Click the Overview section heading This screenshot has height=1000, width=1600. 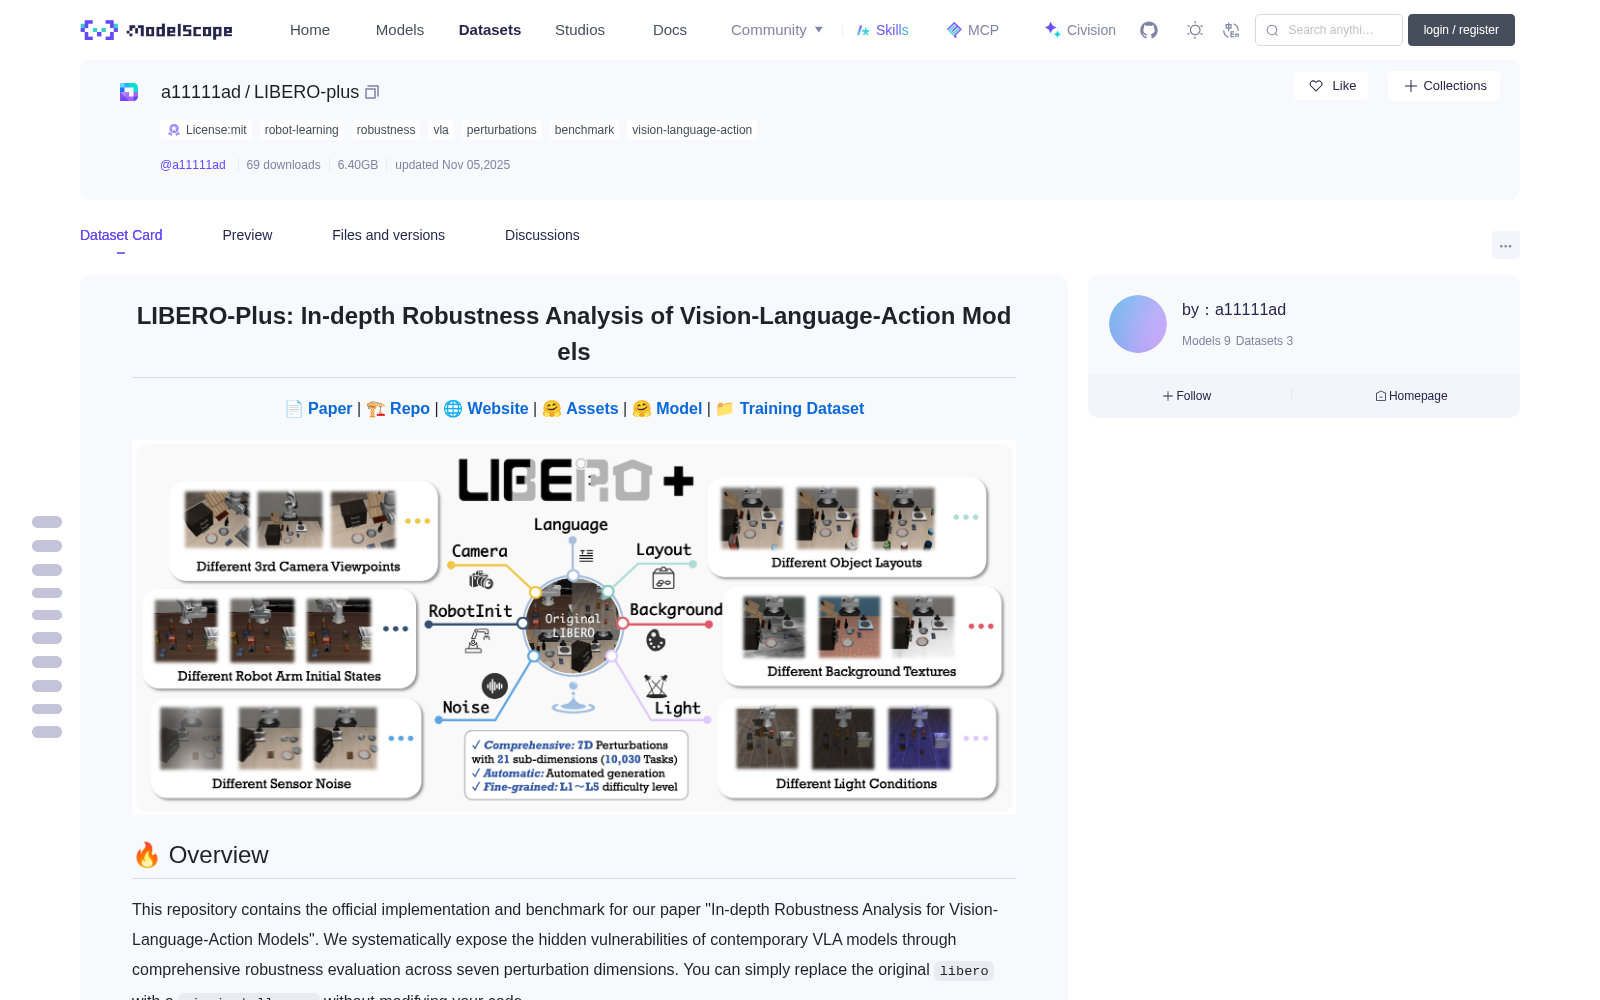coord(201,855)
